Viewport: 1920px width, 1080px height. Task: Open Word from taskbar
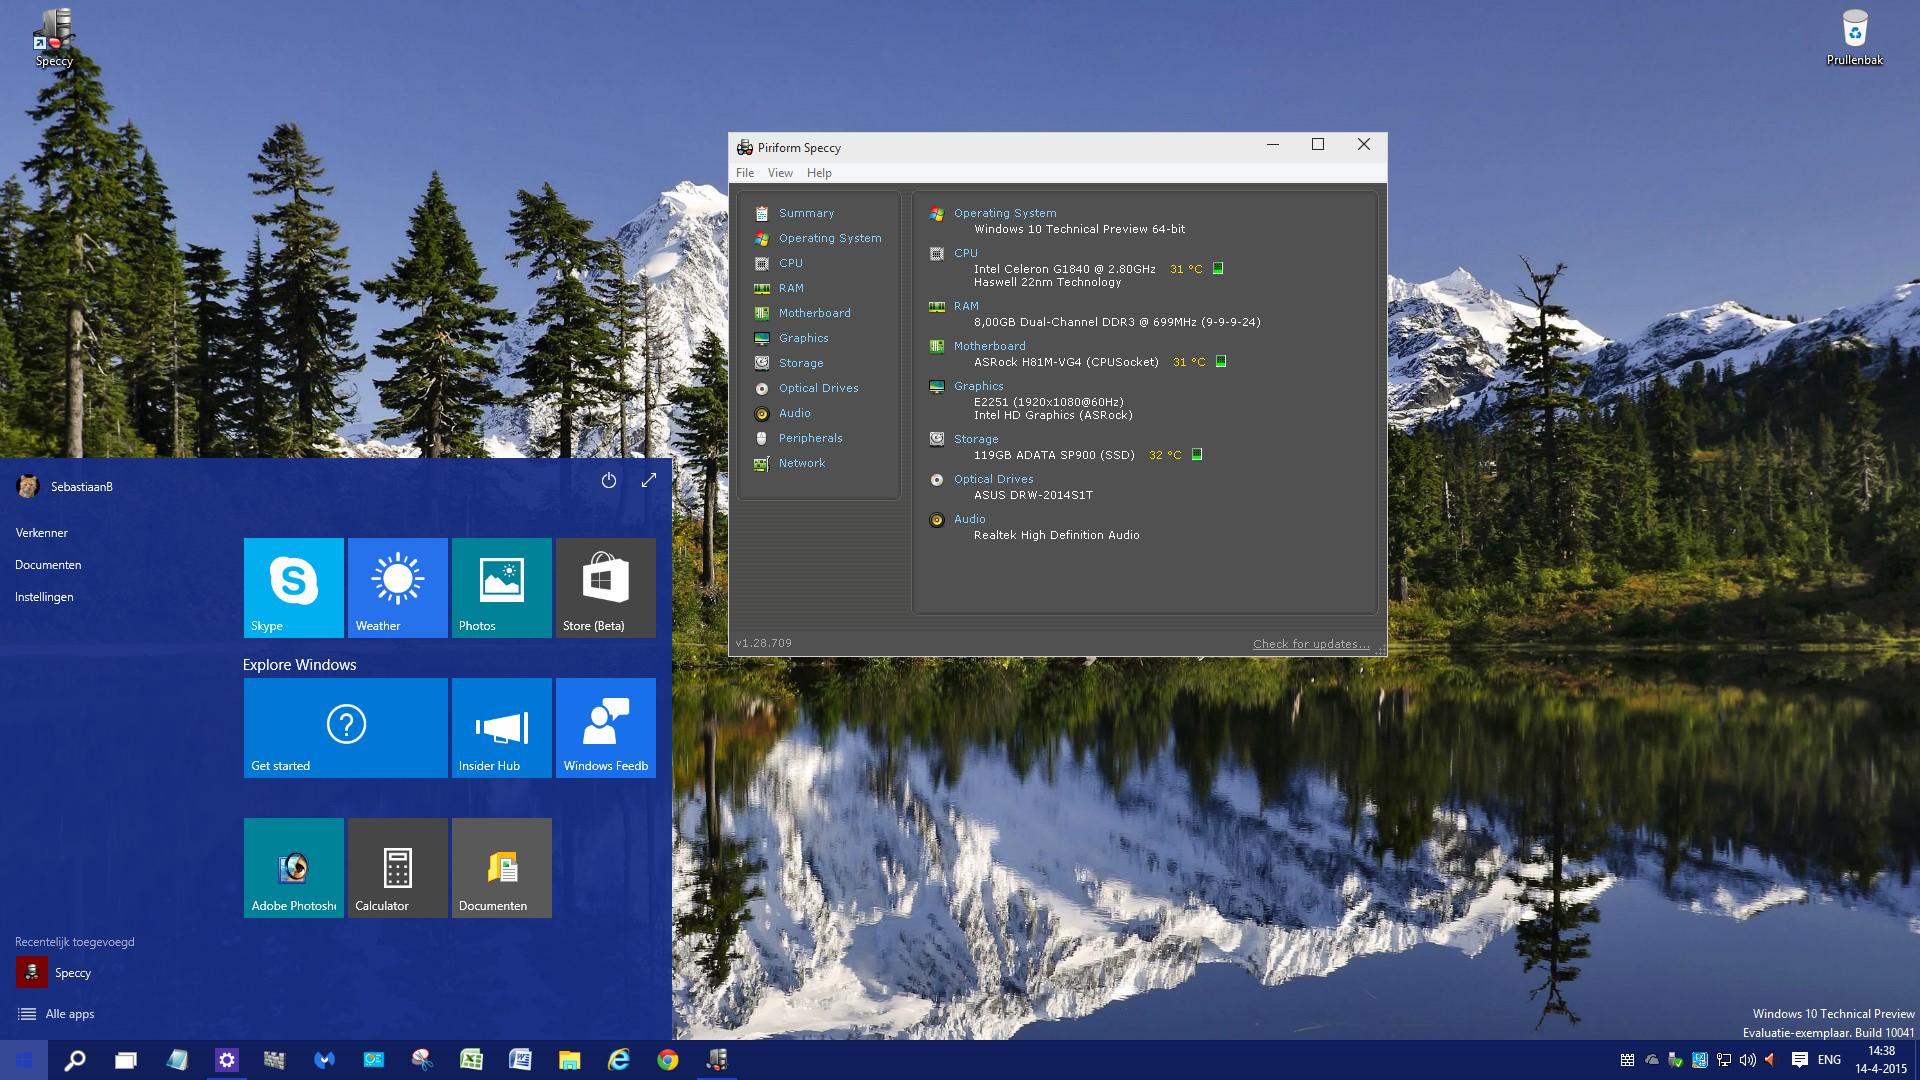click(x=520, y=1060)
